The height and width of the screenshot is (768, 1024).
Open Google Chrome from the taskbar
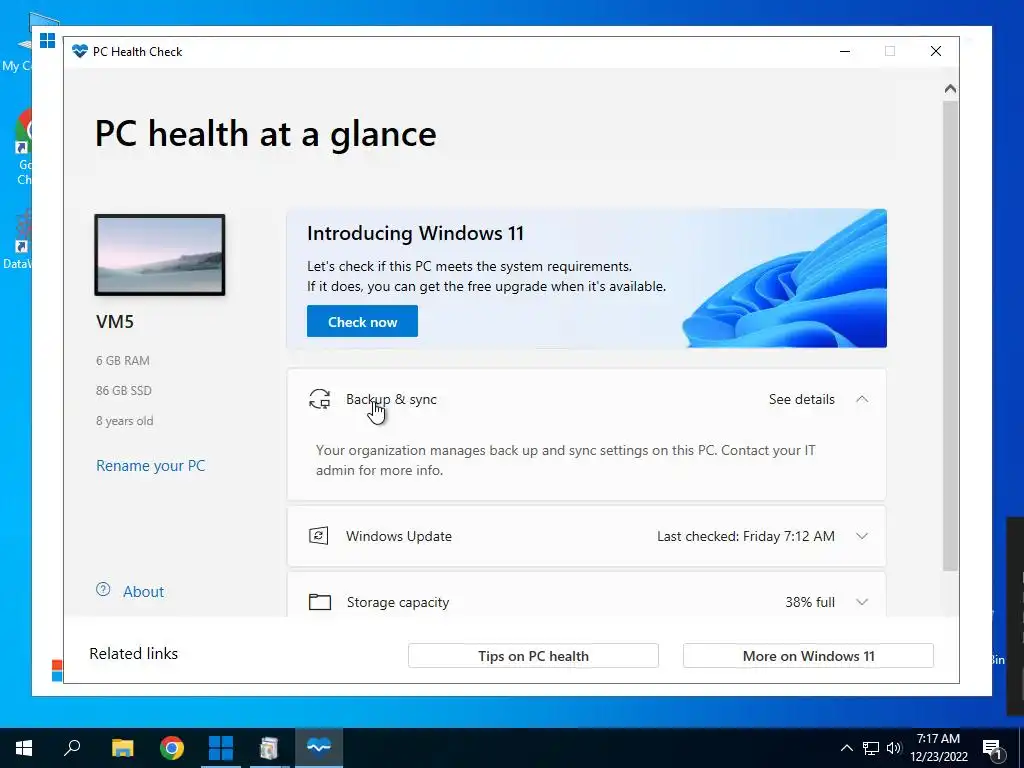(172, 748)
